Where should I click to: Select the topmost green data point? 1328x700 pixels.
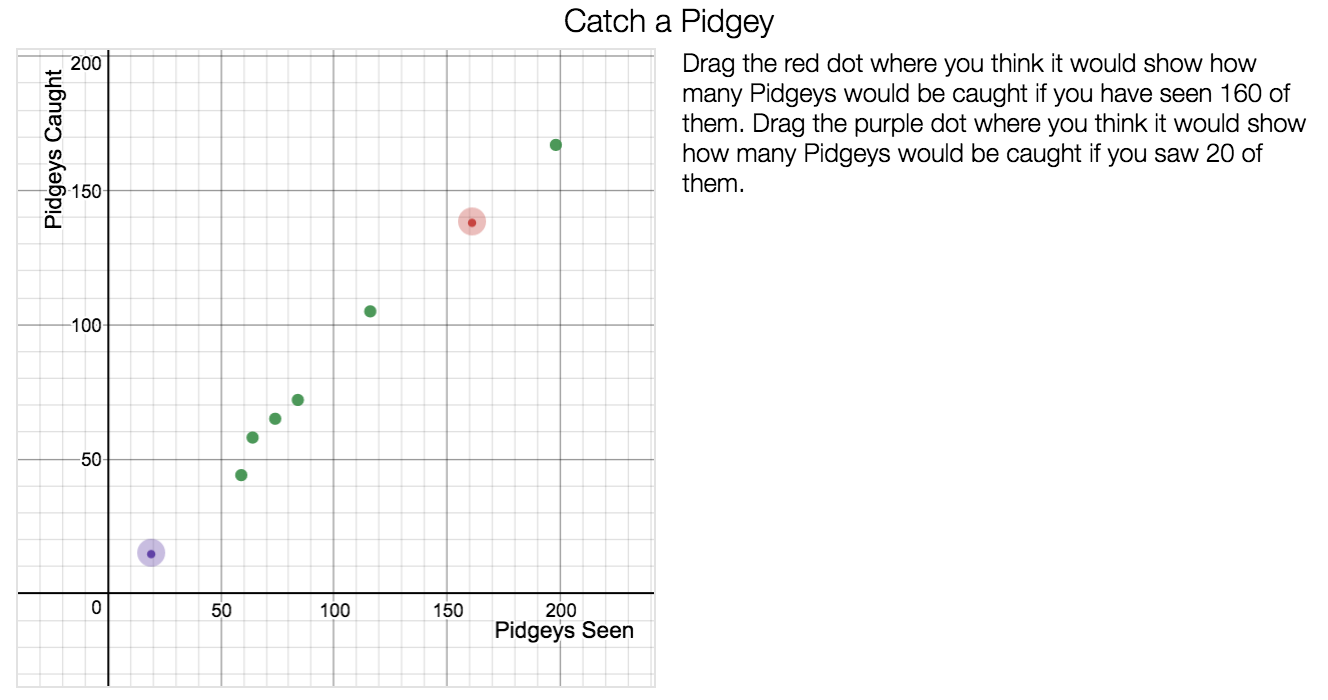[x=556, y=145]
